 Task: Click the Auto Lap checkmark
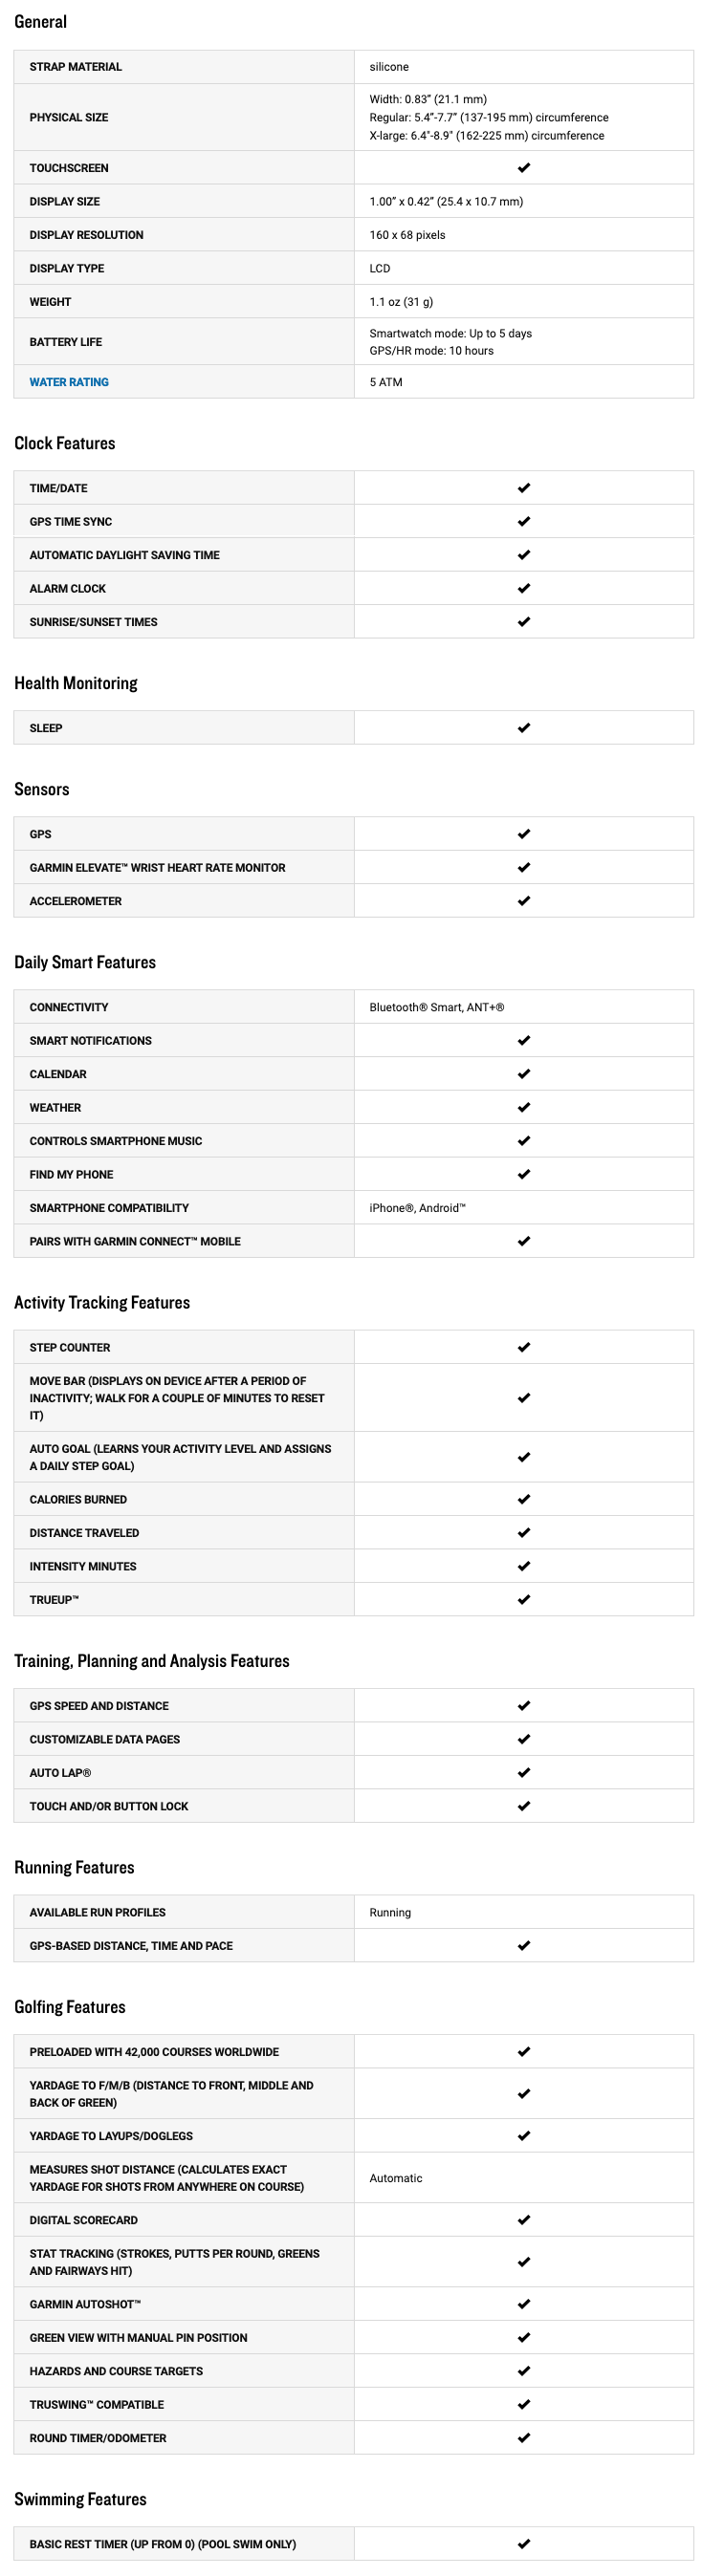coord(523,1773)
